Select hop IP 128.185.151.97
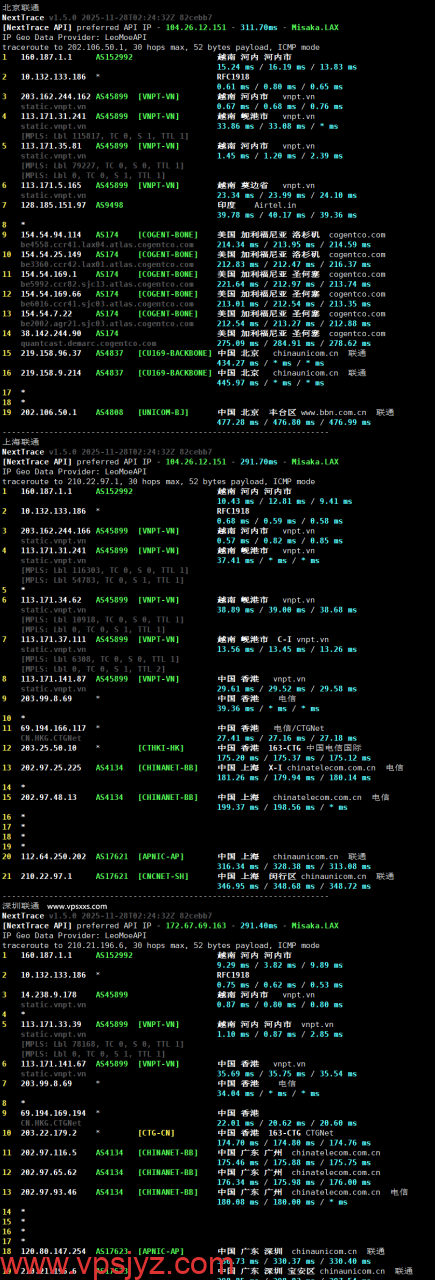 (53, 205)
